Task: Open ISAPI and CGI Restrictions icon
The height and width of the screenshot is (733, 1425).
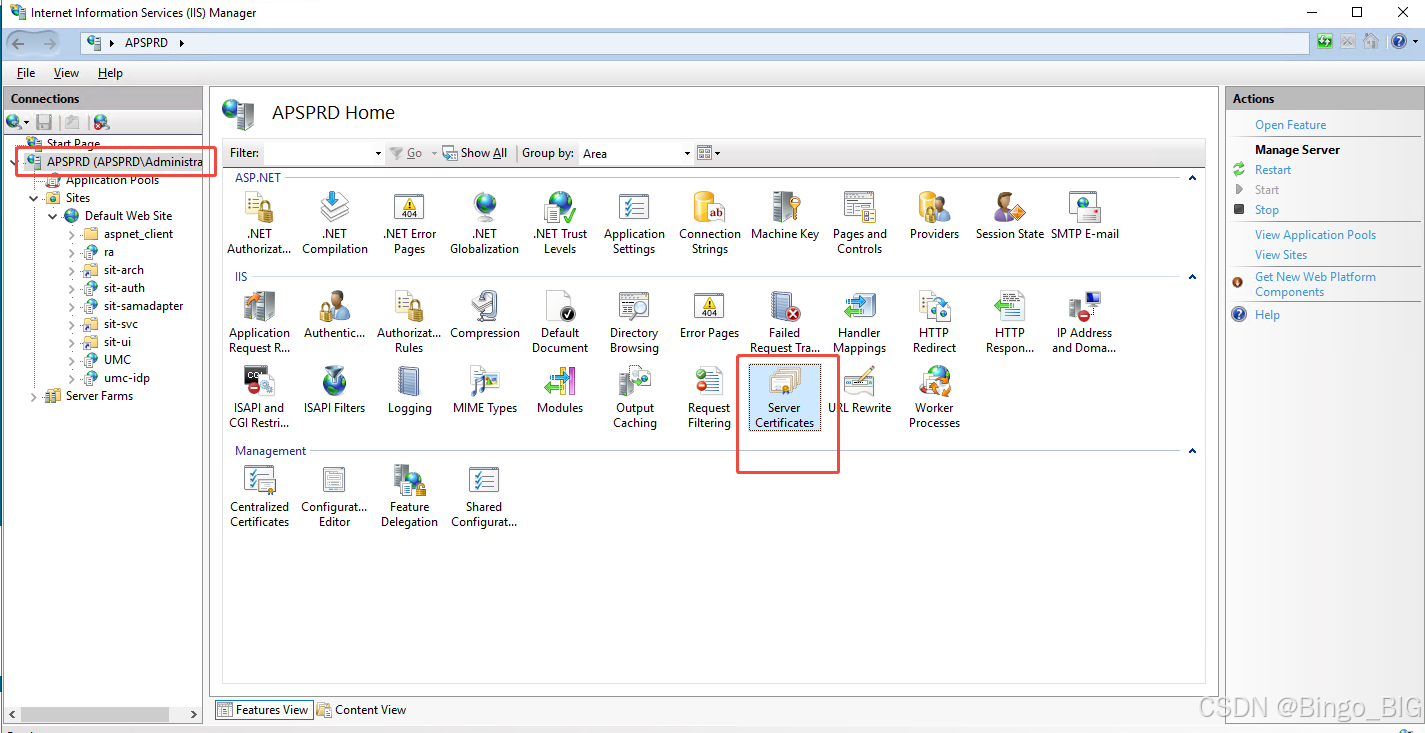Action: [x=259, y=397]
